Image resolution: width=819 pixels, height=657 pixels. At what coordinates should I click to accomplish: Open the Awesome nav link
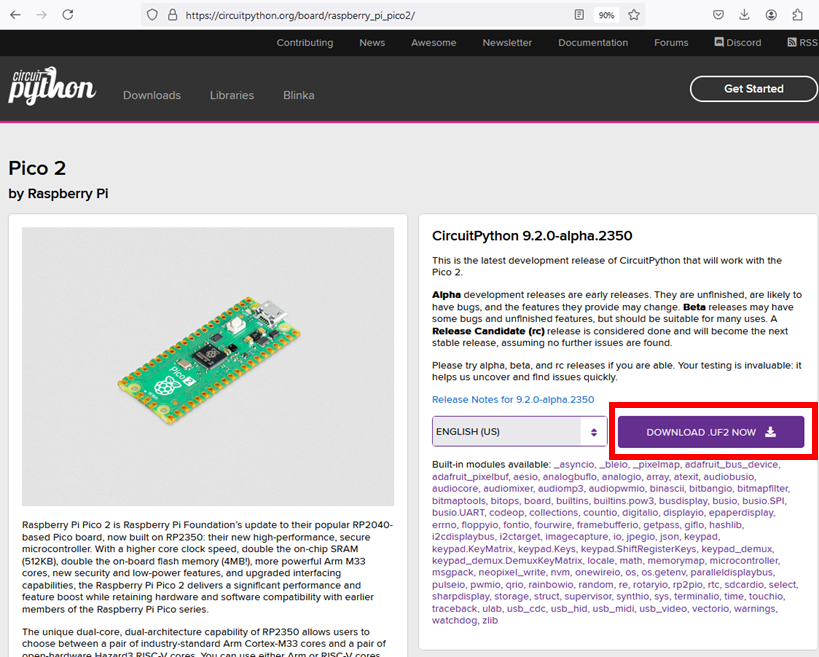pyautogui.click(x=434, y=43)
